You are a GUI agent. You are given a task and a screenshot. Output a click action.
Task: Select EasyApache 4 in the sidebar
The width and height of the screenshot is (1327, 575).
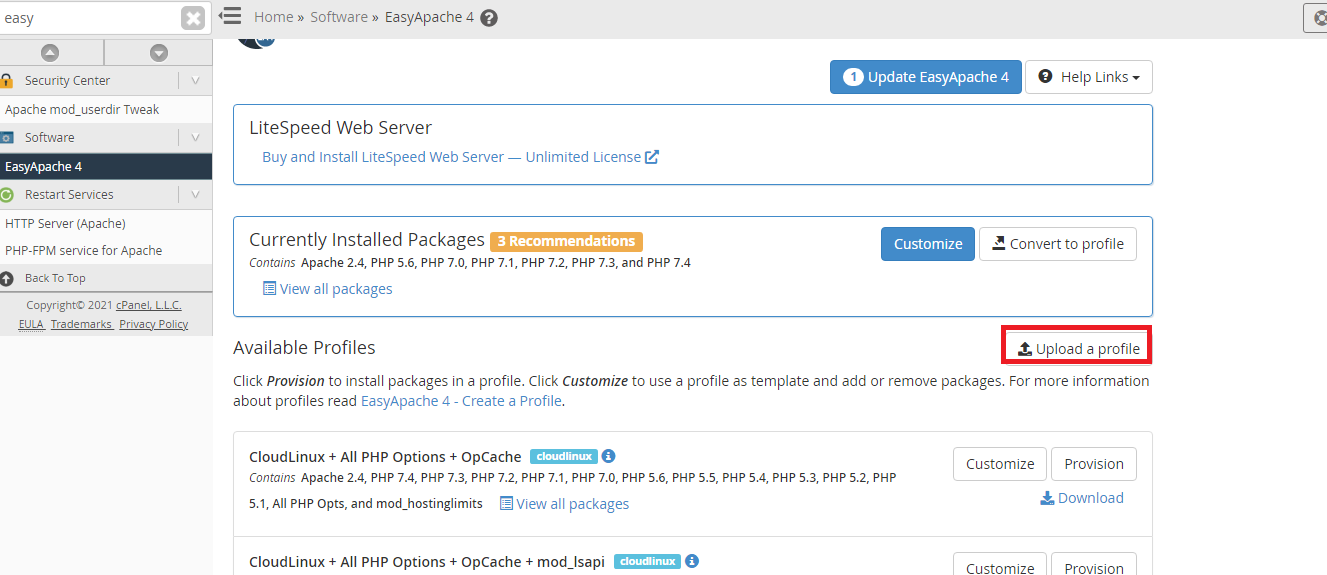[x=106, y=167]
